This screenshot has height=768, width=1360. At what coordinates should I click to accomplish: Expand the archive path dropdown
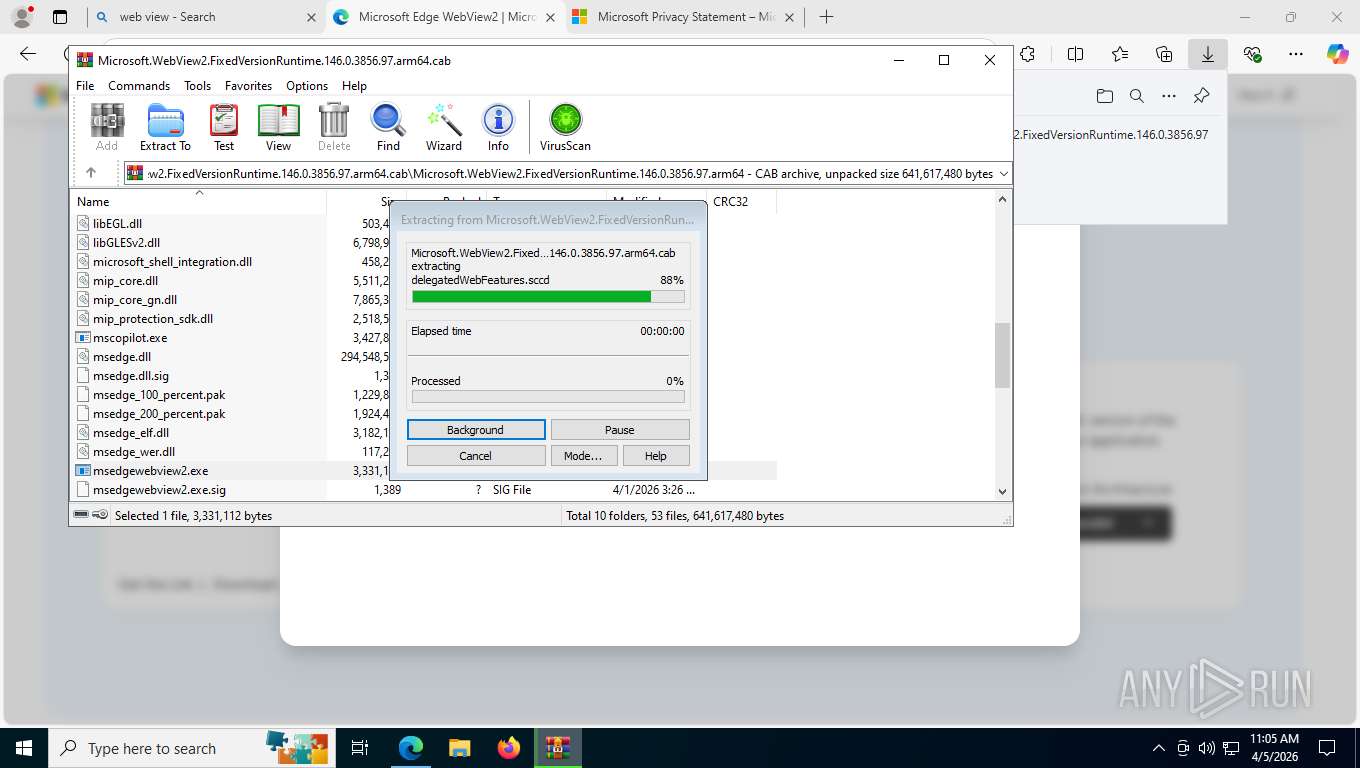[1003, 174]
